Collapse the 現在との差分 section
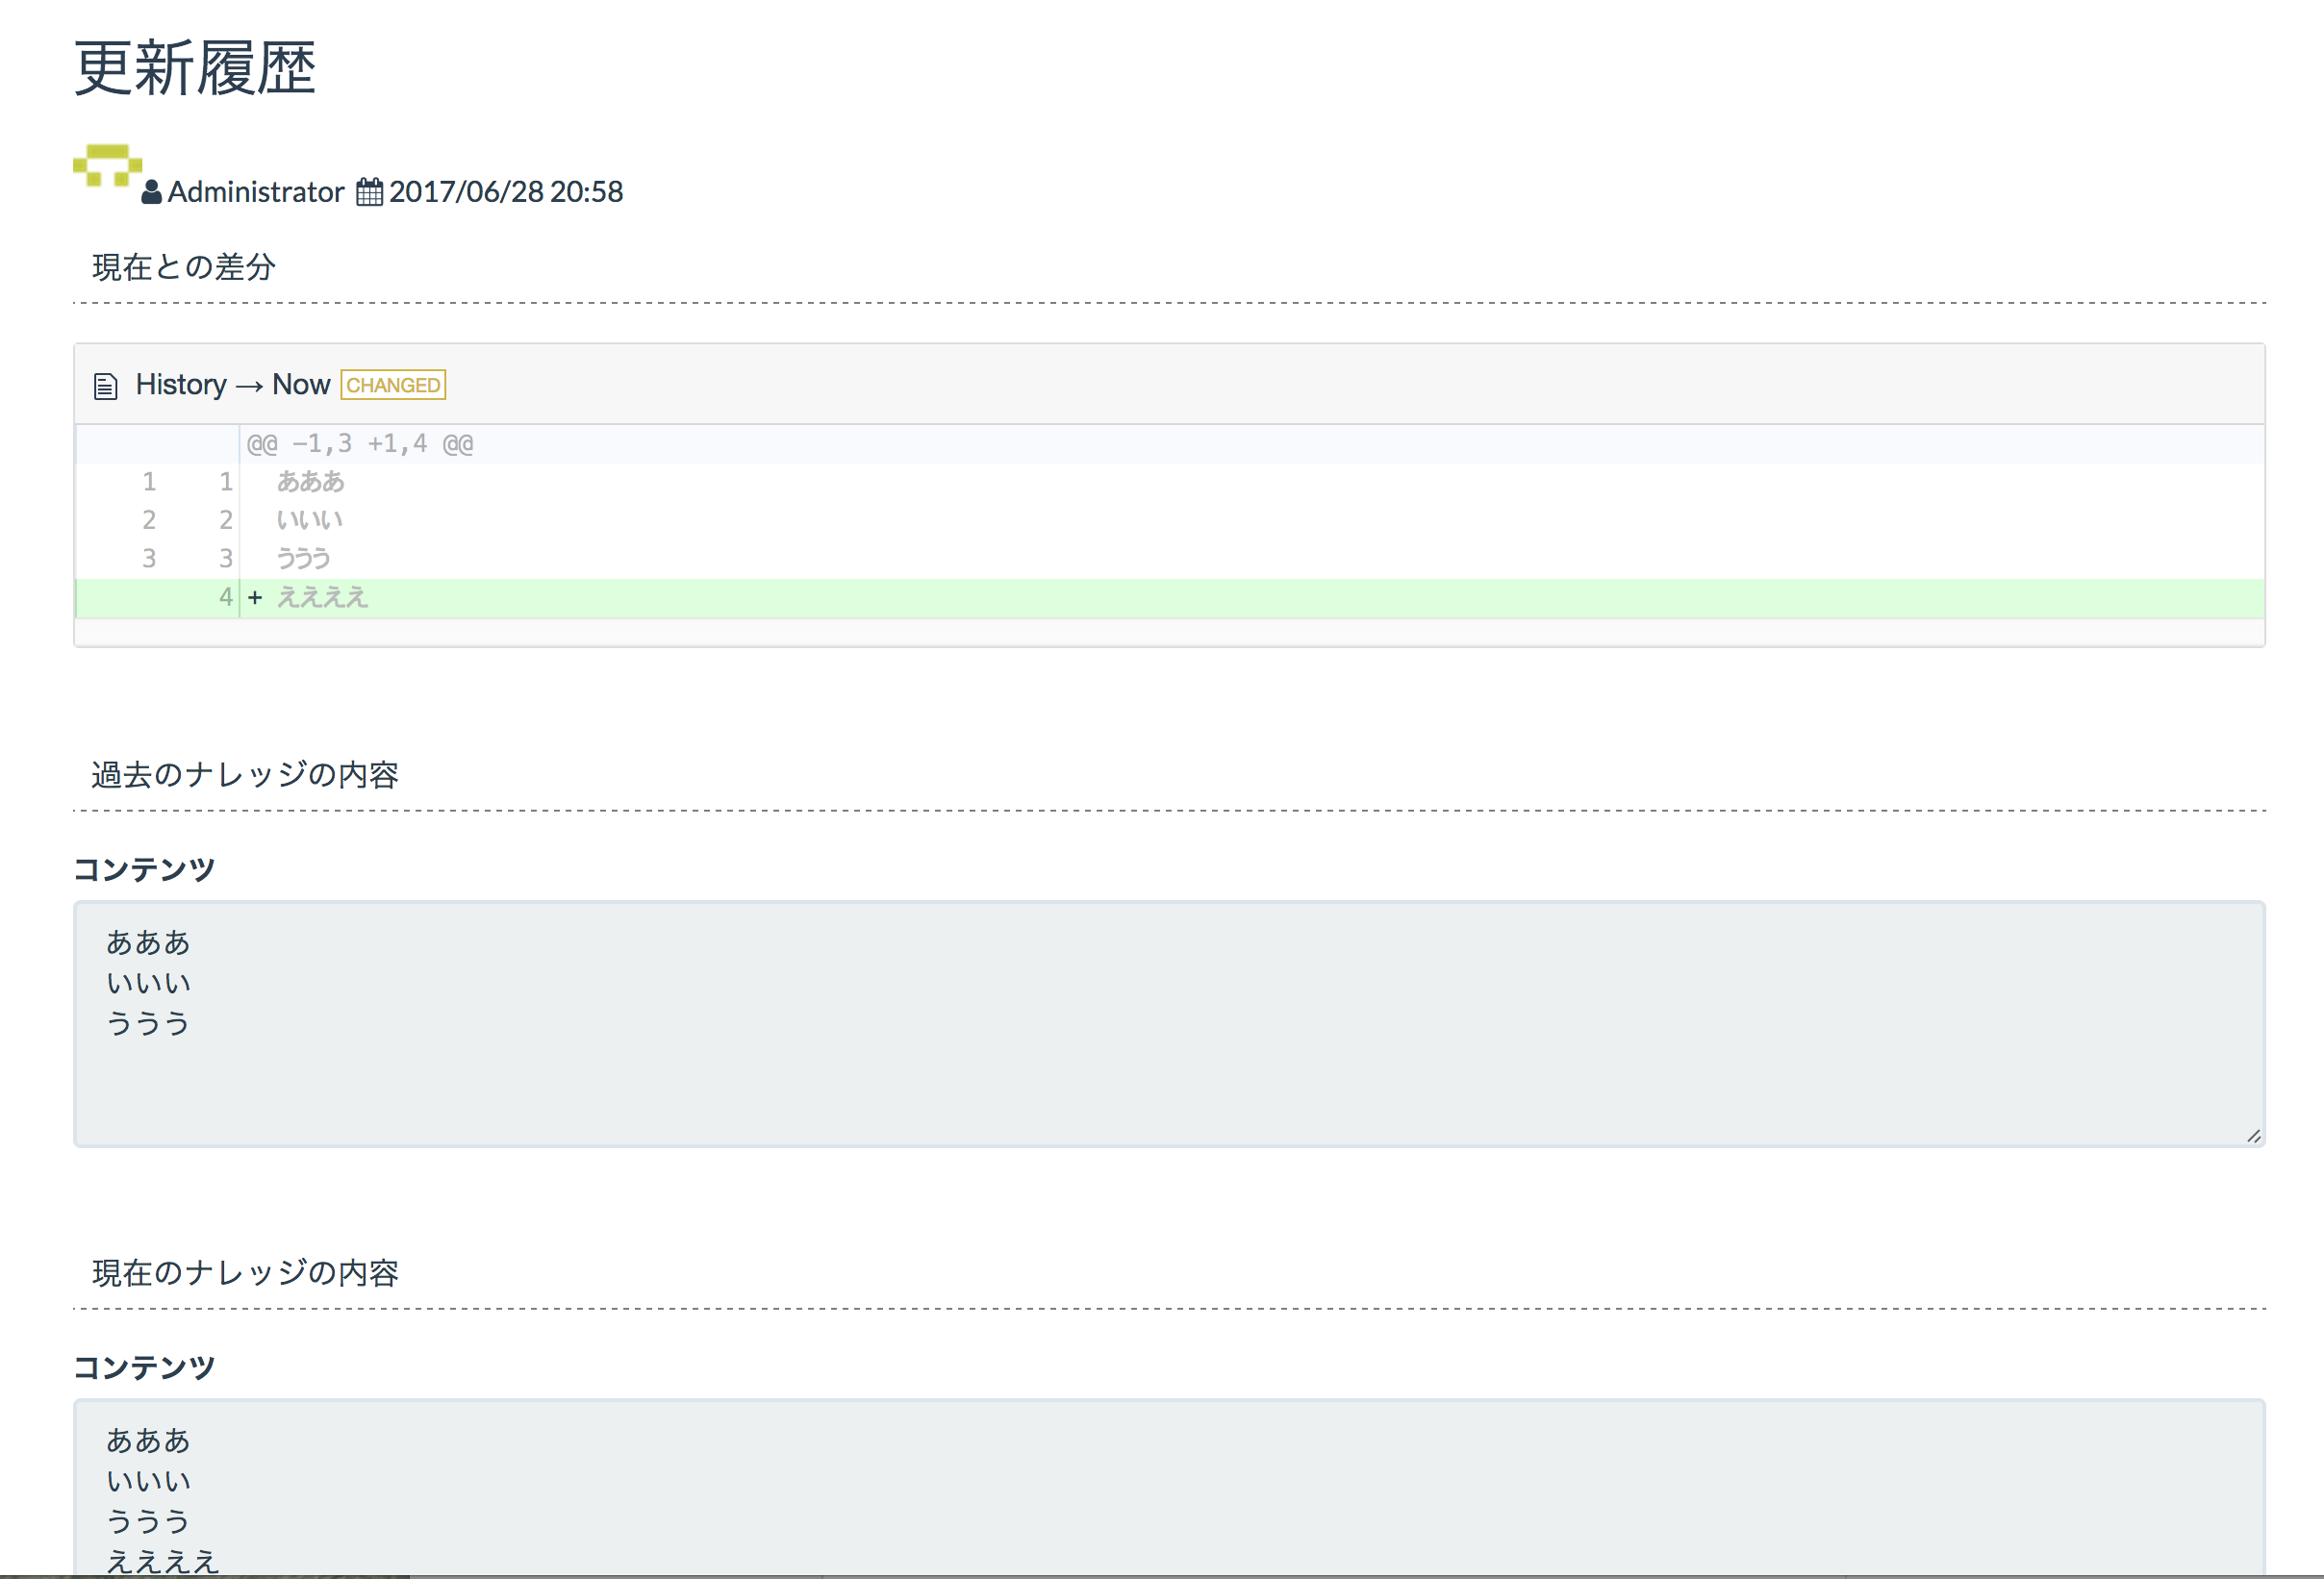2324x1579 pixels. pyautogui.click(x=184, y=266)
